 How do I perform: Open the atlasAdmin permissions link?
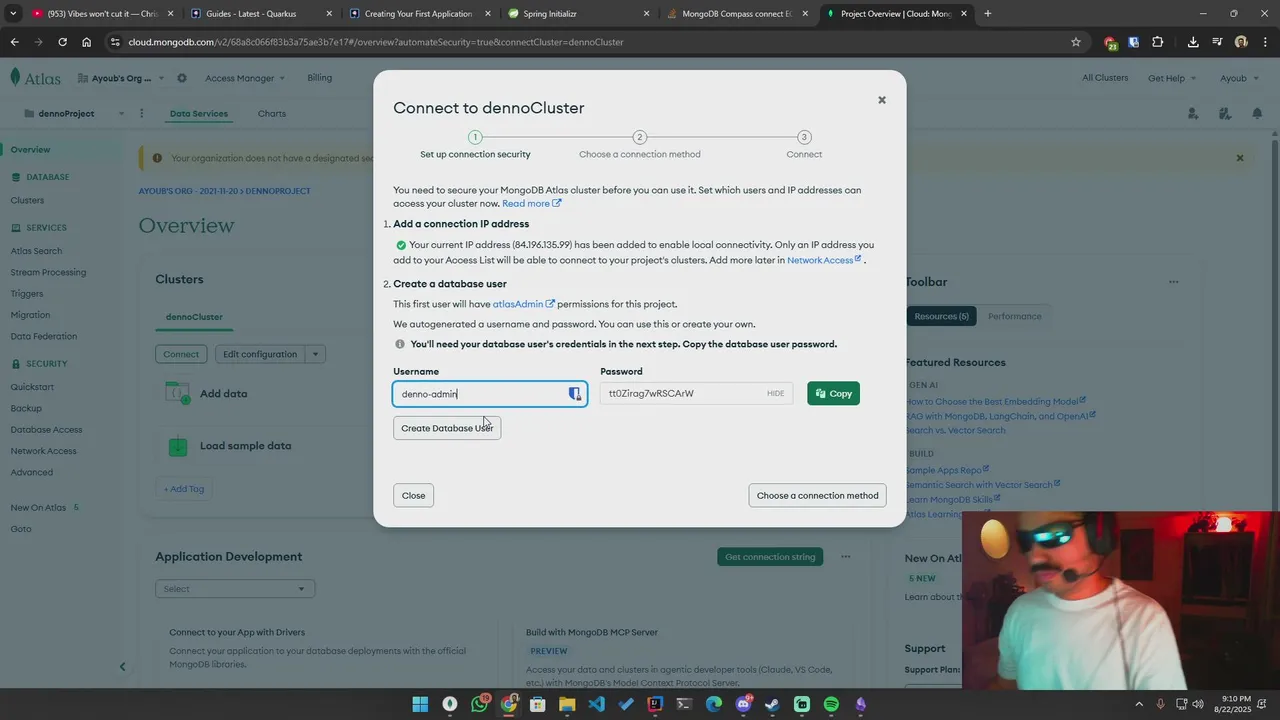click(x=523, y=304)
